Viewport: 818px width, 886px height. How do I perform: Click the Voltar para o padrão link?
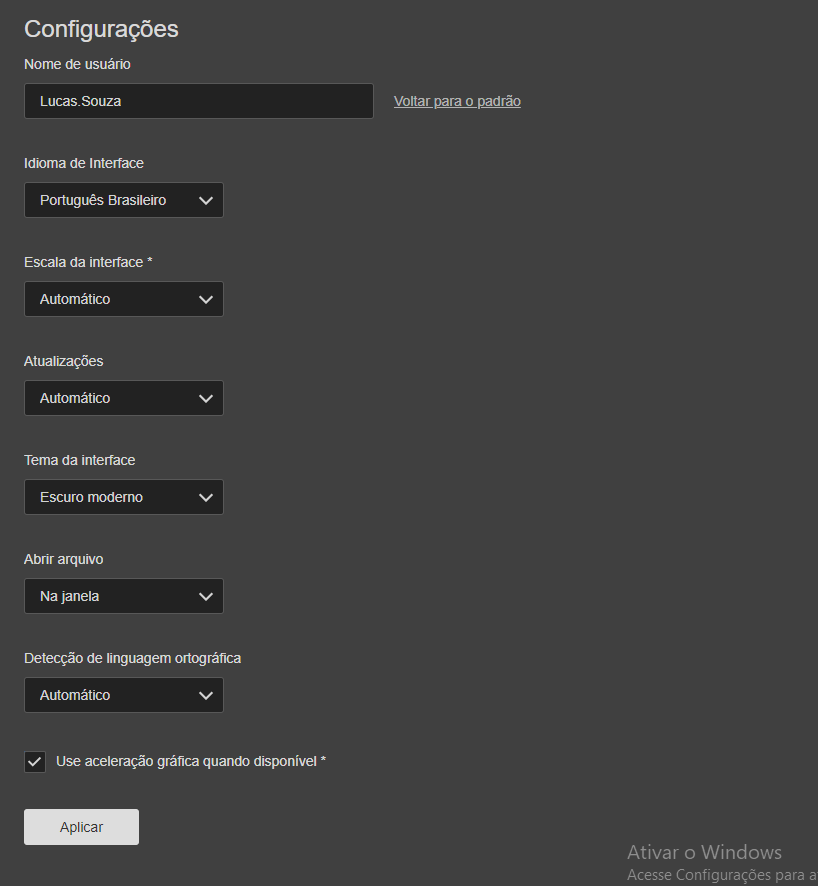pos(457,101)
